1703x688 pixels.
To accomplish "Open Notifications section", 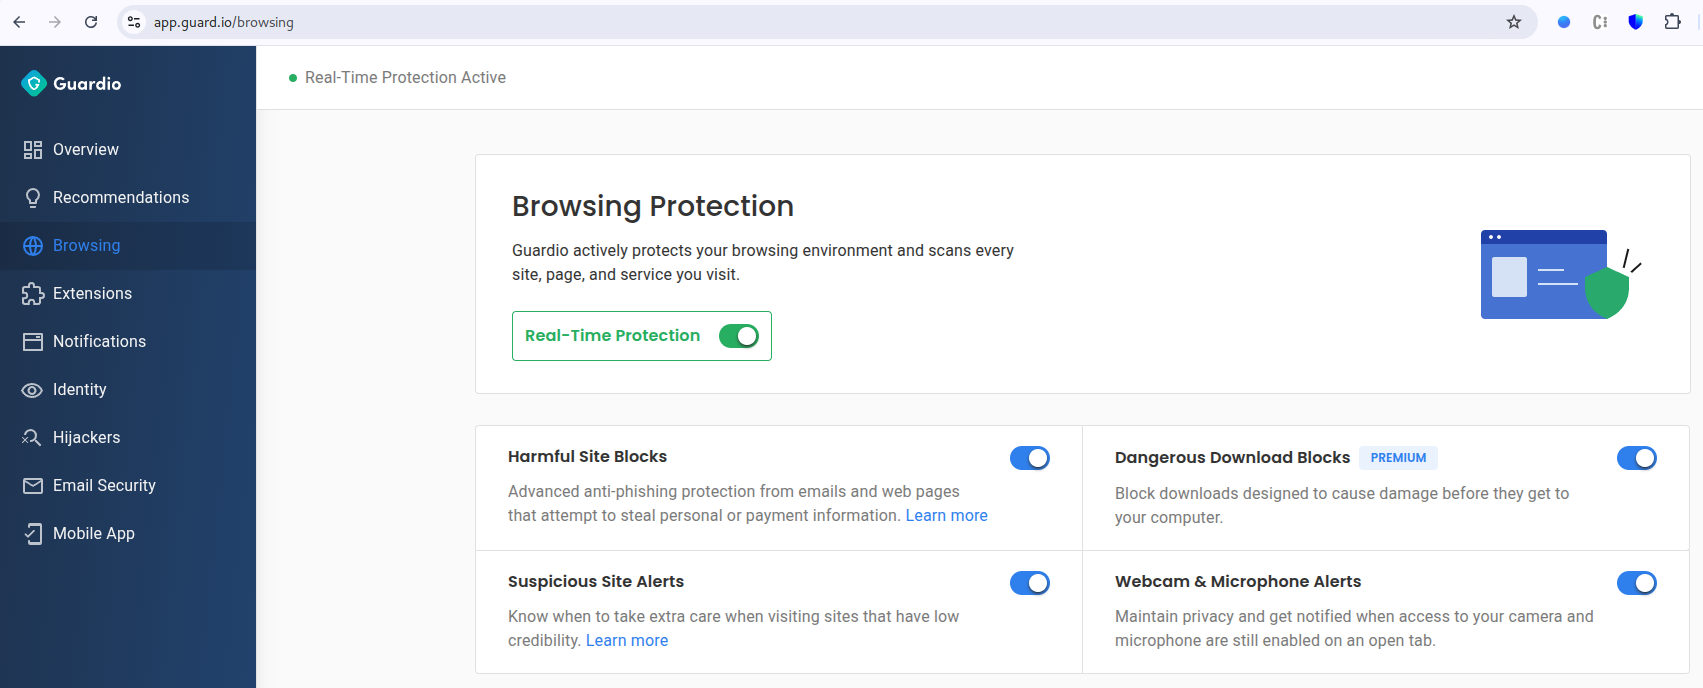I will (128, 342).
